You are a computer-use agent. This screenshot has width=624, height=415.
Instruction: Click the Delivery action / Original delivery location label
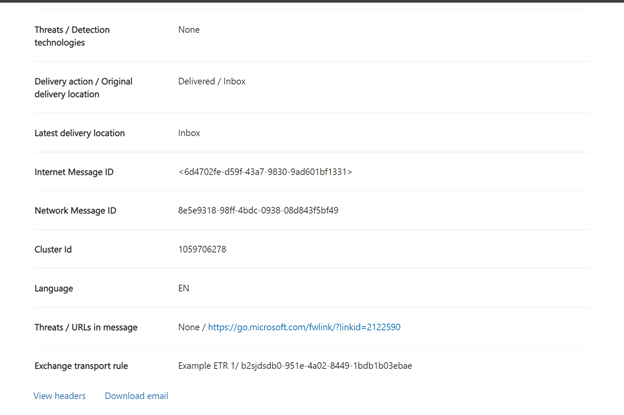[x=84, y=88]
